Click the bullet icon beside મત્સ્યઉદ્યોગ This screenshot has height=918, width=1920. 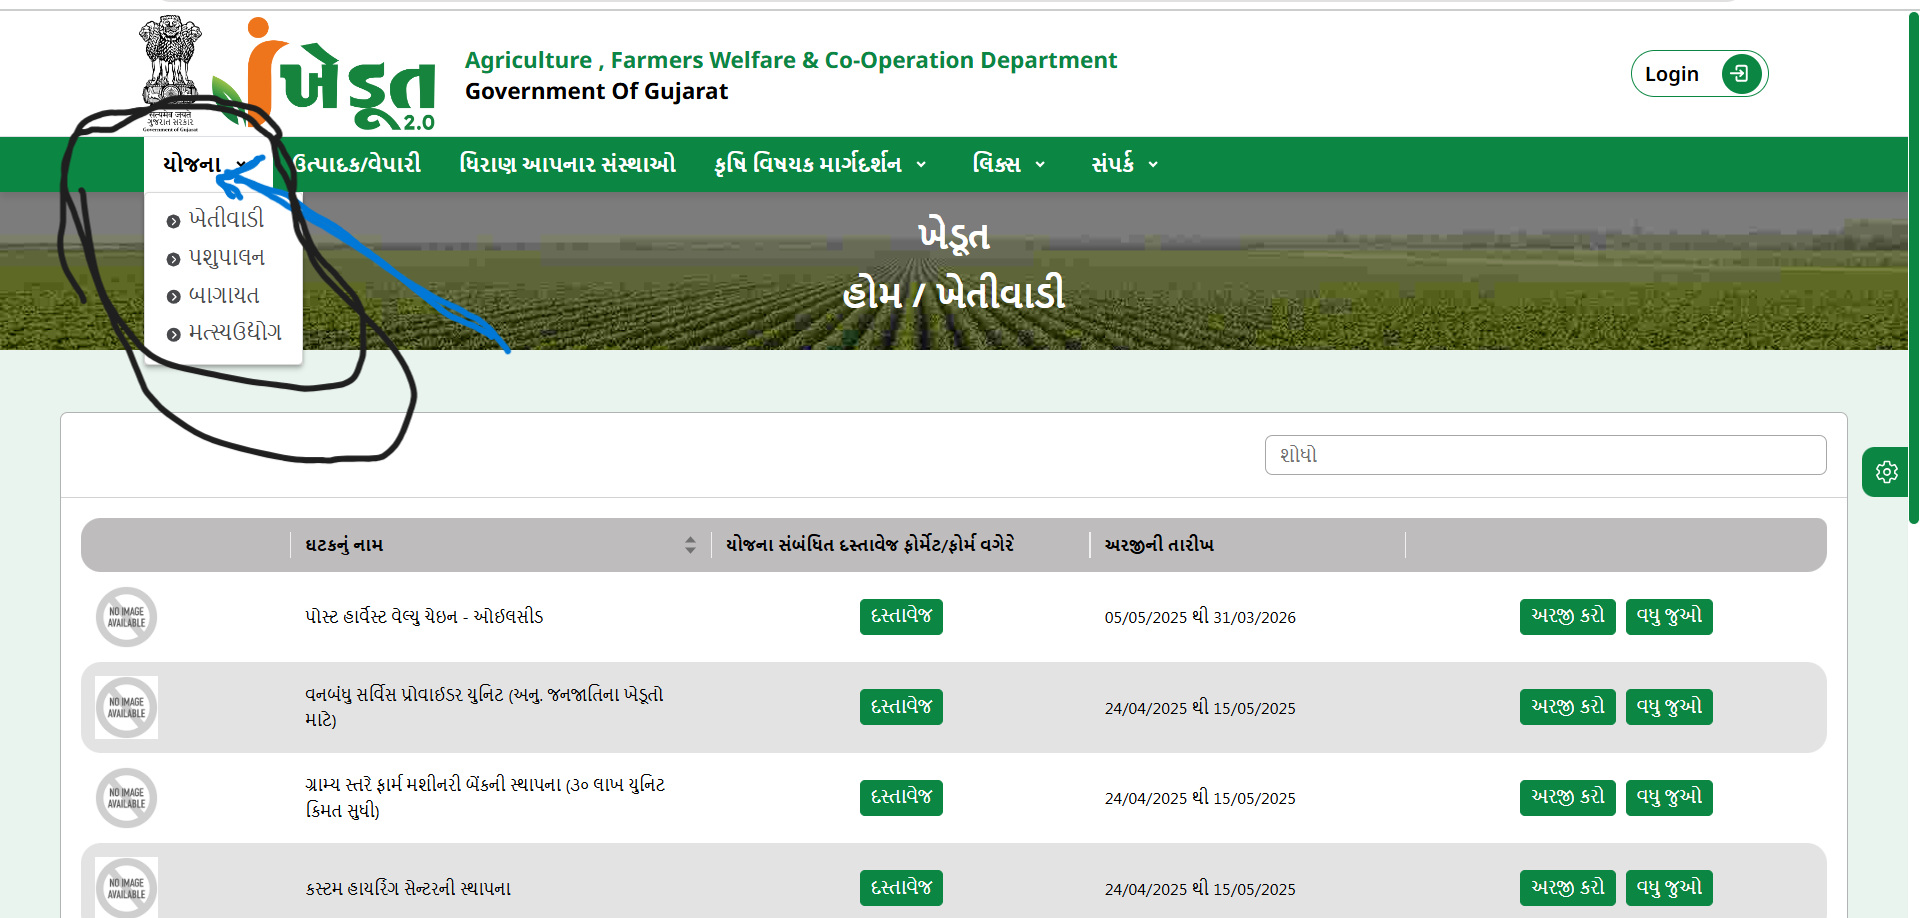coord(174,334)
